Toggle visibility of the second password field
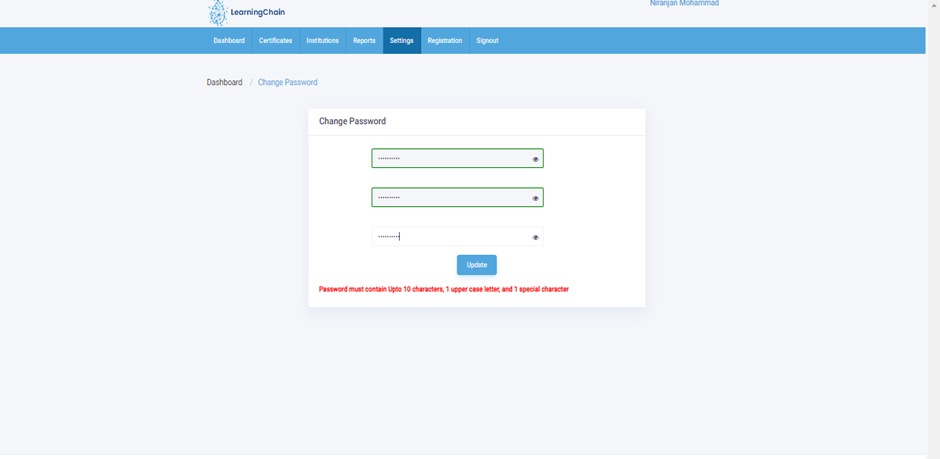This screenshot has width=940, height=459. pyautogui.click(x=535, y=198)
